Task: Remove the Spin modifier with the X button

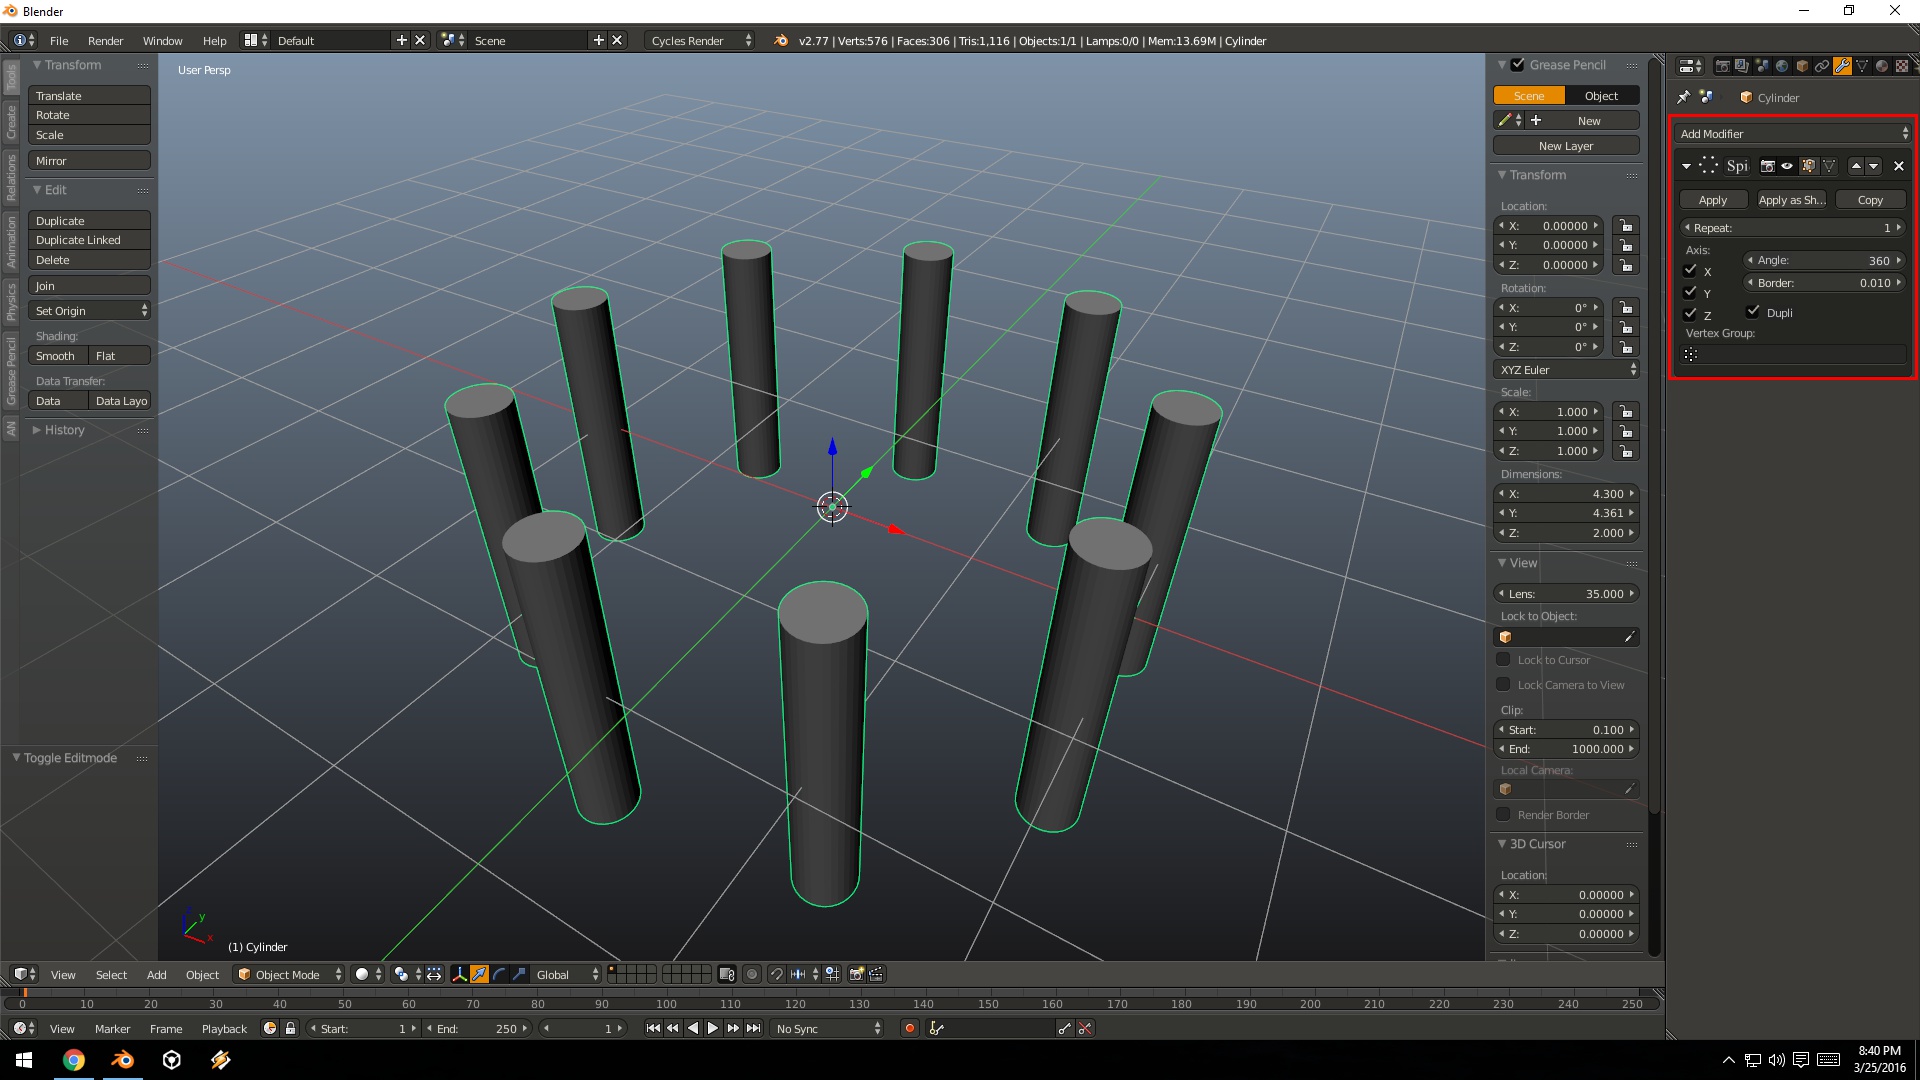Action: click(x=1899, y=166)
